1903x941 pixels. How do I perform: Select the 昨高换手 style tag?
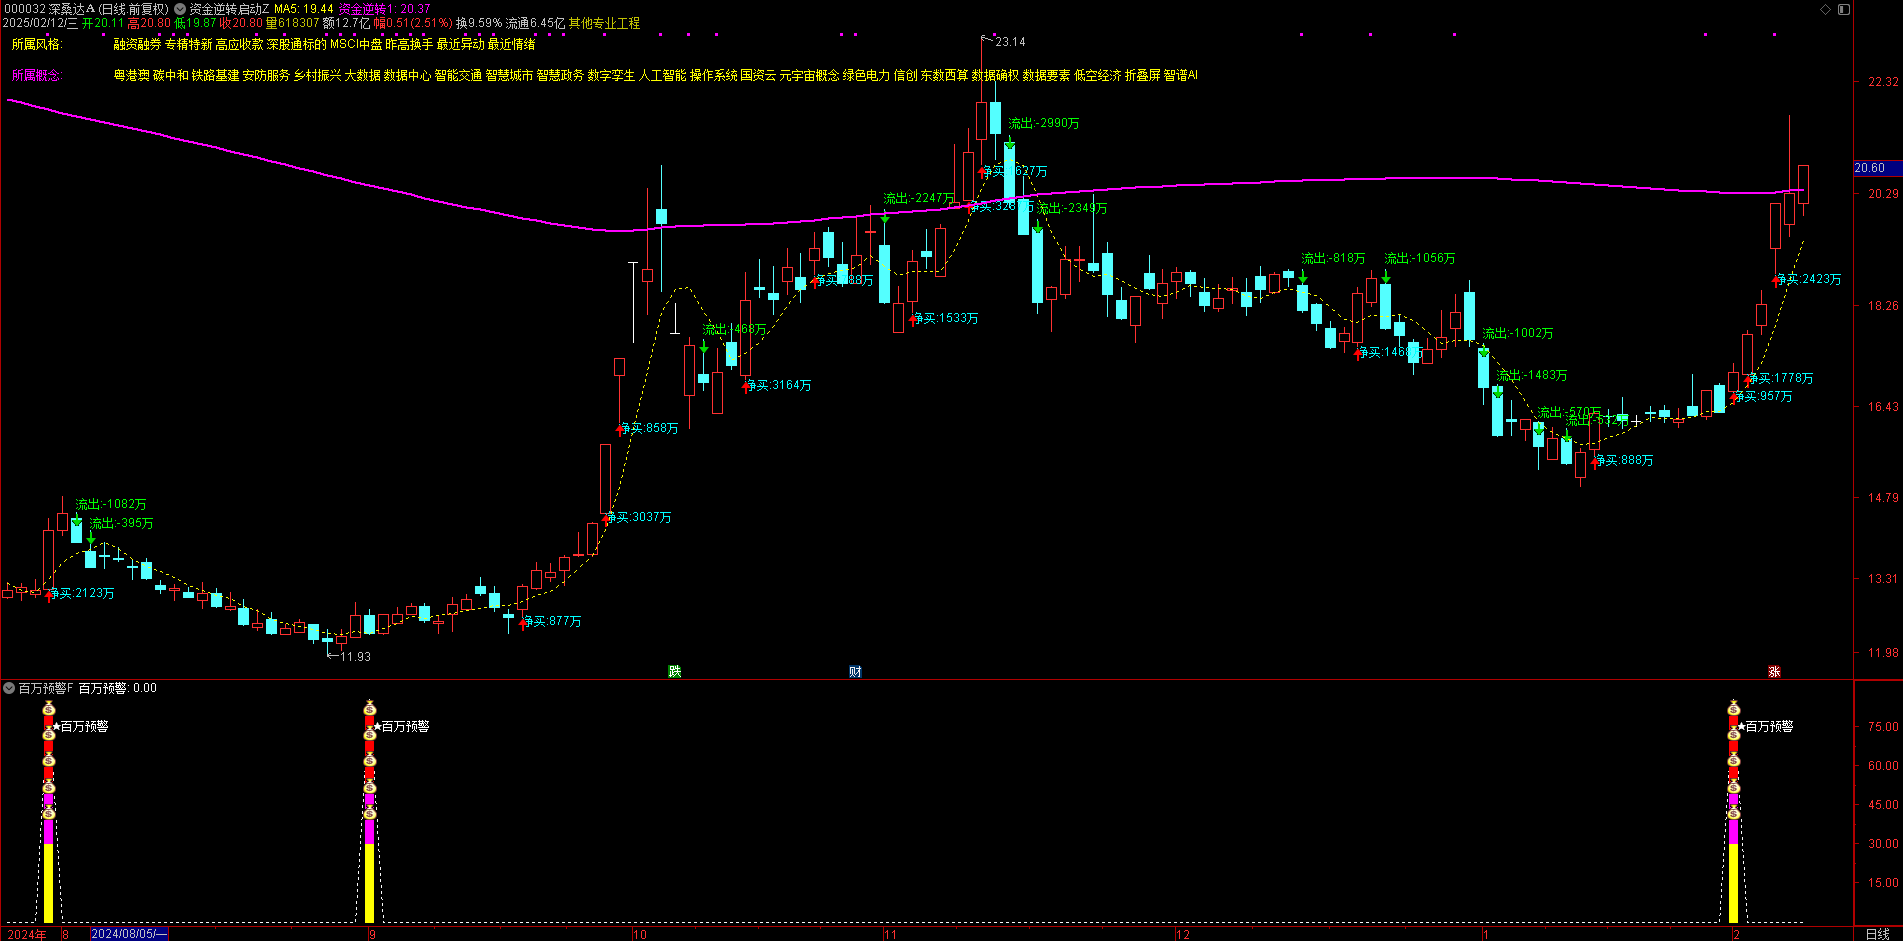pos(409,44)
